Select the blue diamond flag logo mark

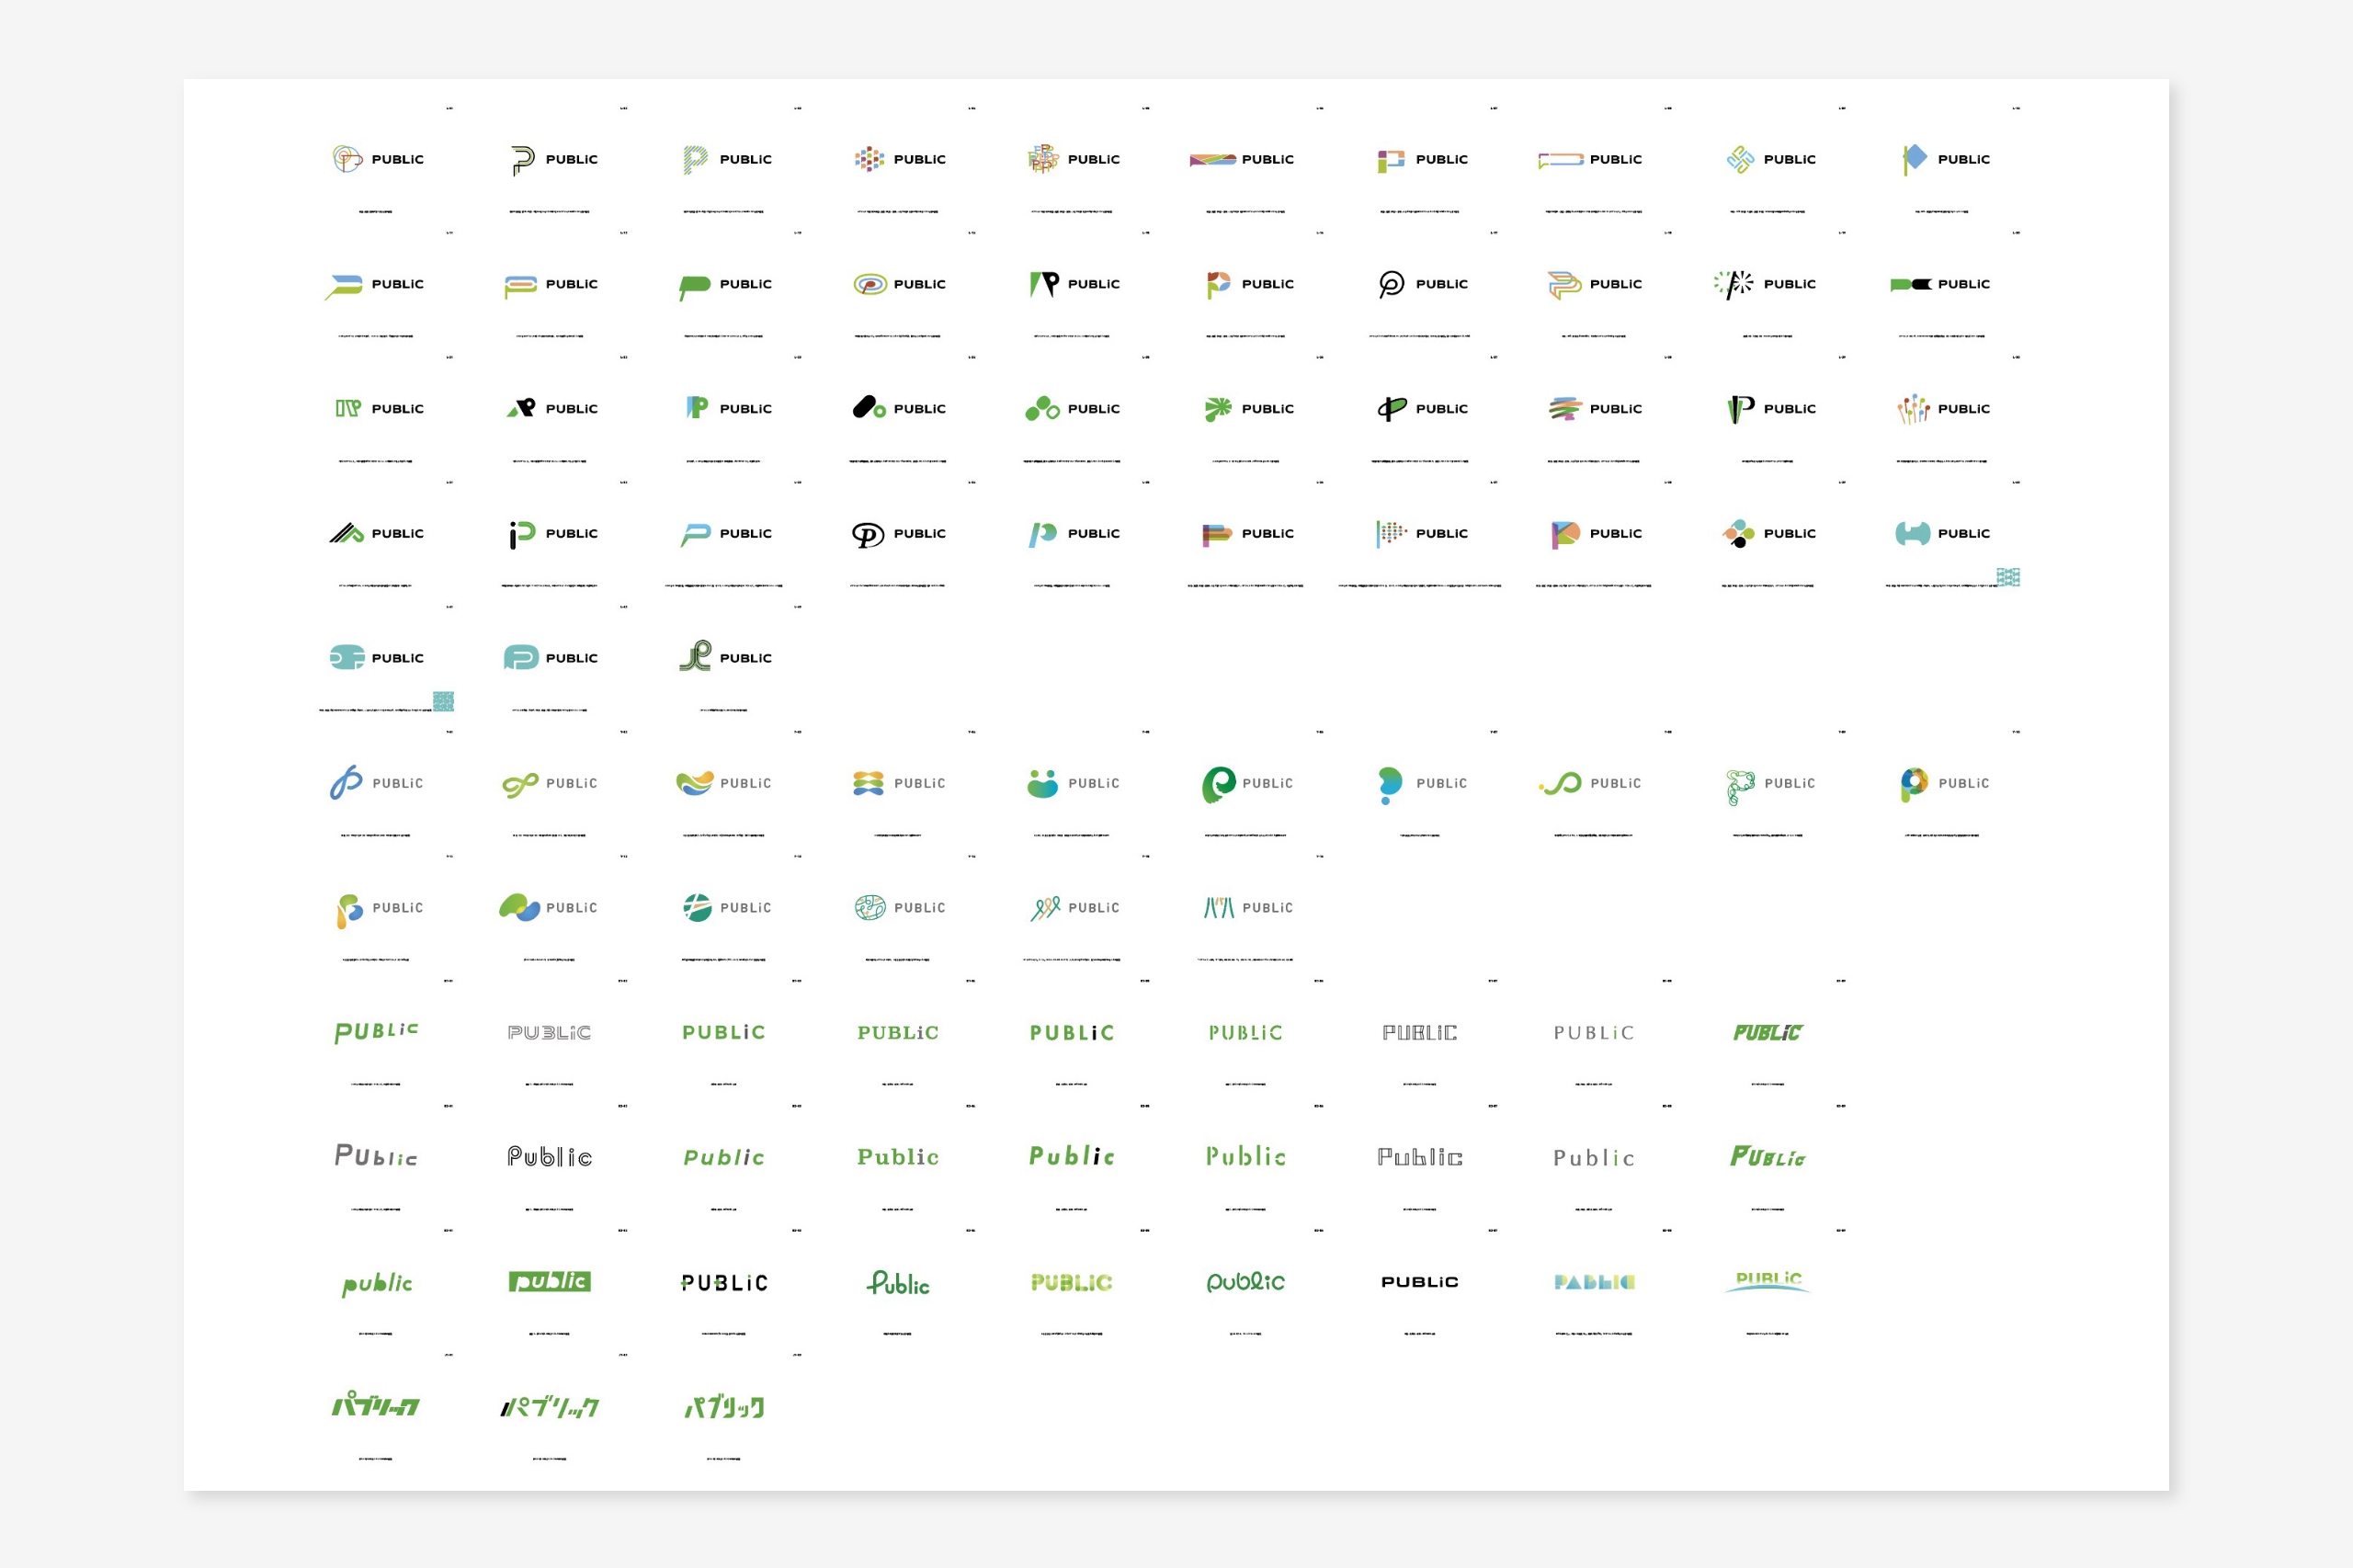1913,159
